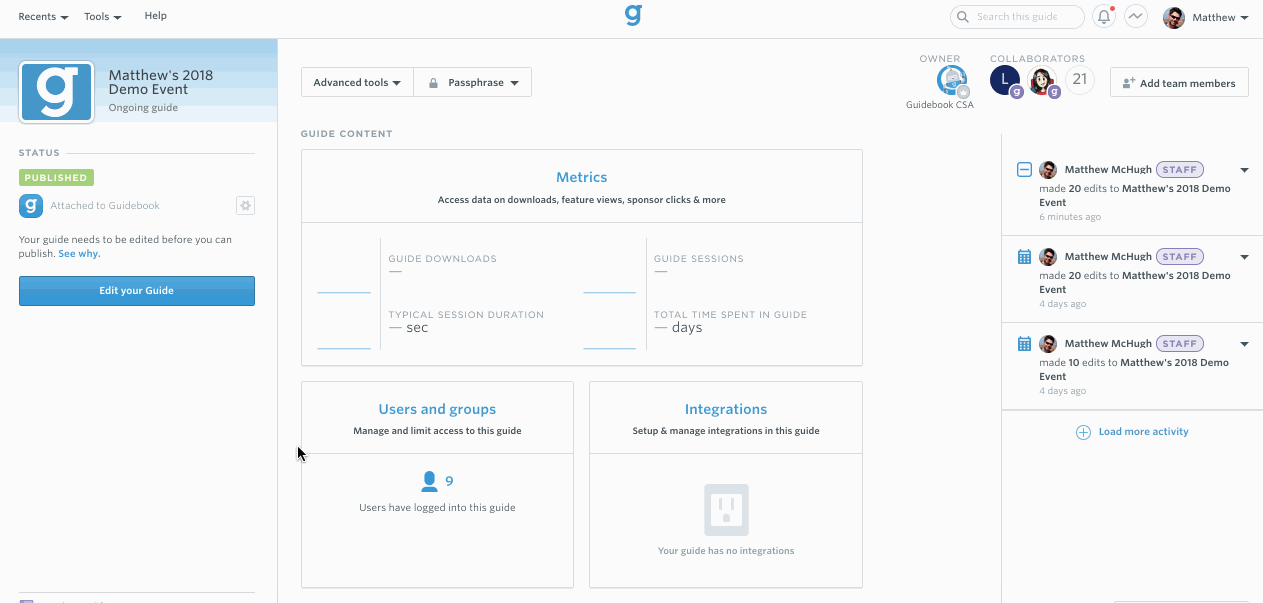The image size is (1263, 603).
Task: Click Edit your Guide button
Action: pyautogui.click(x=137, y=291)
